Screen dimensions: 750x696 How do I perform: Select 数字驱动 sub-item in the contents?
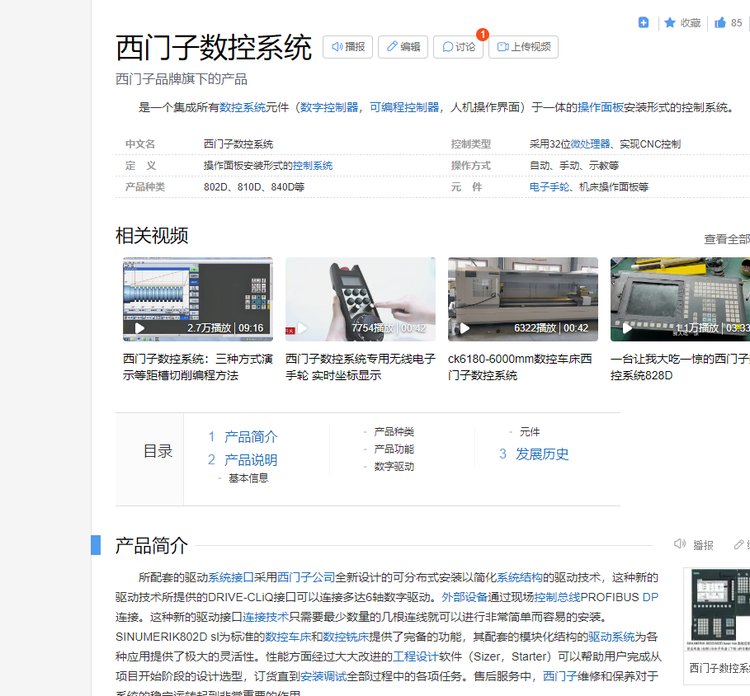click(394, 467)
